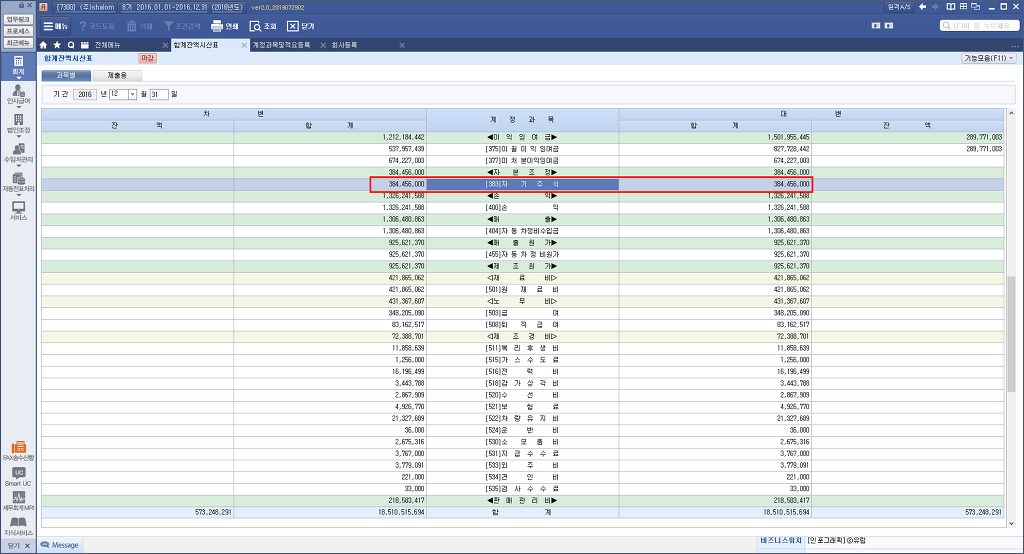The height and width of the screenshot is (554, 1024).
Task: Click the scroll up arrow of table
Action: [1012, 114]
